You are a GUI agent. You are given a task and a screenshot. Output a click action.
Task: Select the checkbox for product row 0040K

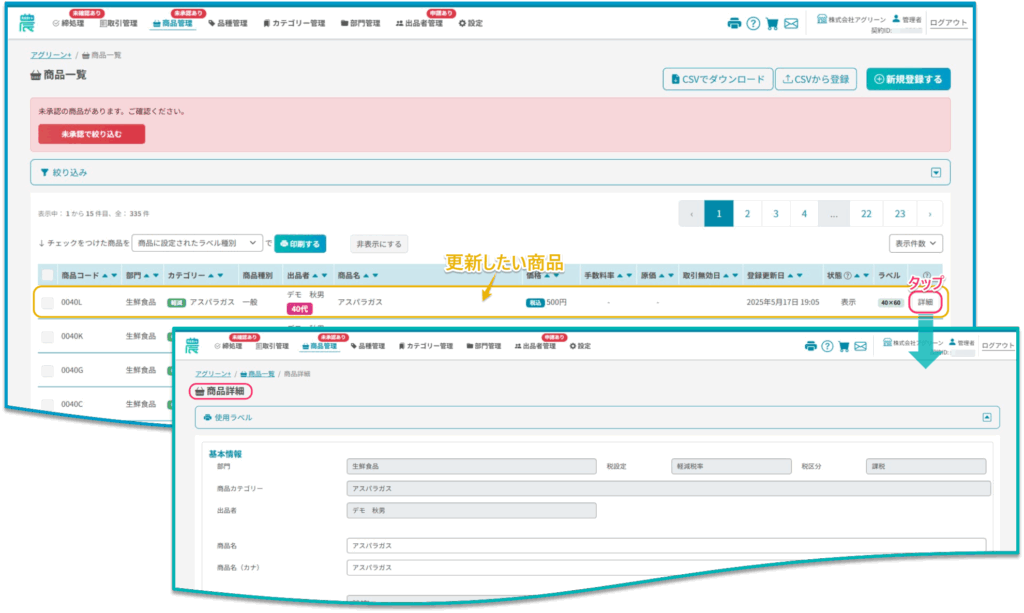[47, 337]
